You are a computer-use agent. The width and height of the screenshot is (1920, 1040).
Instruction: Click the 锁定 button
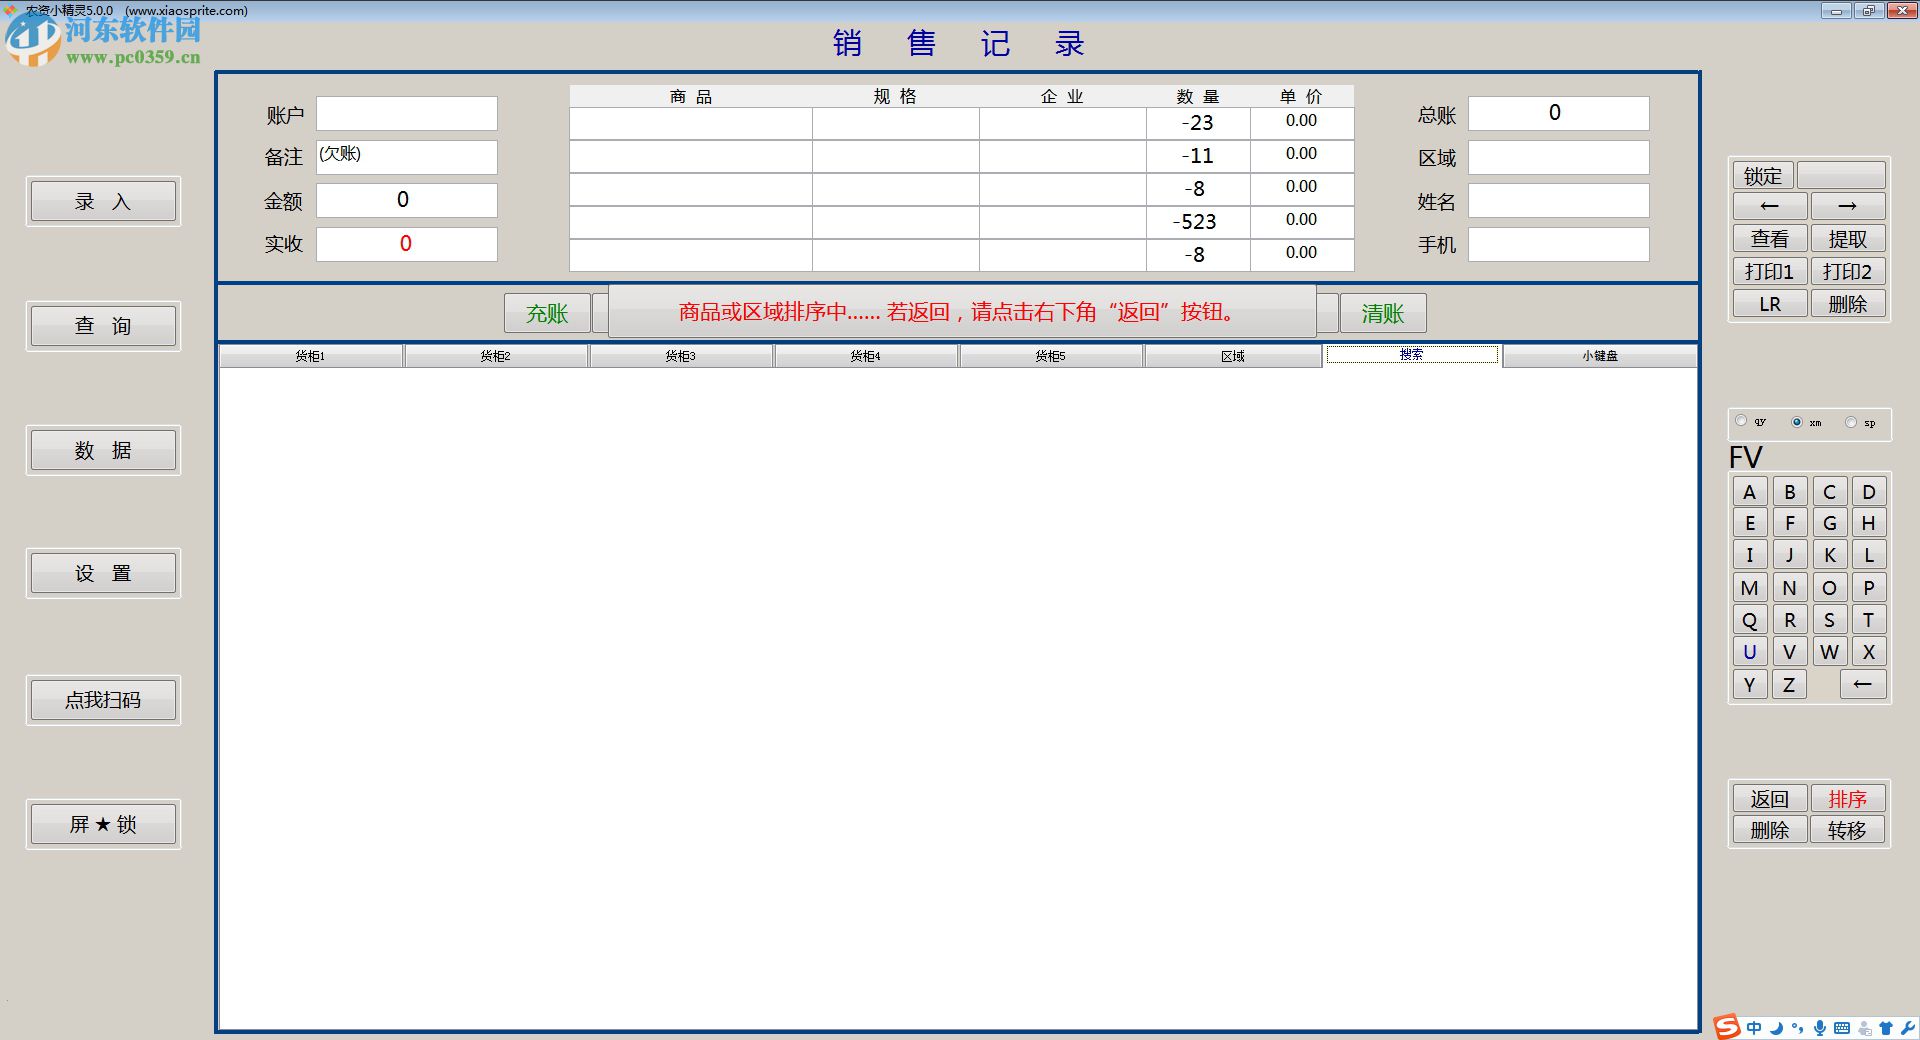1763,176
